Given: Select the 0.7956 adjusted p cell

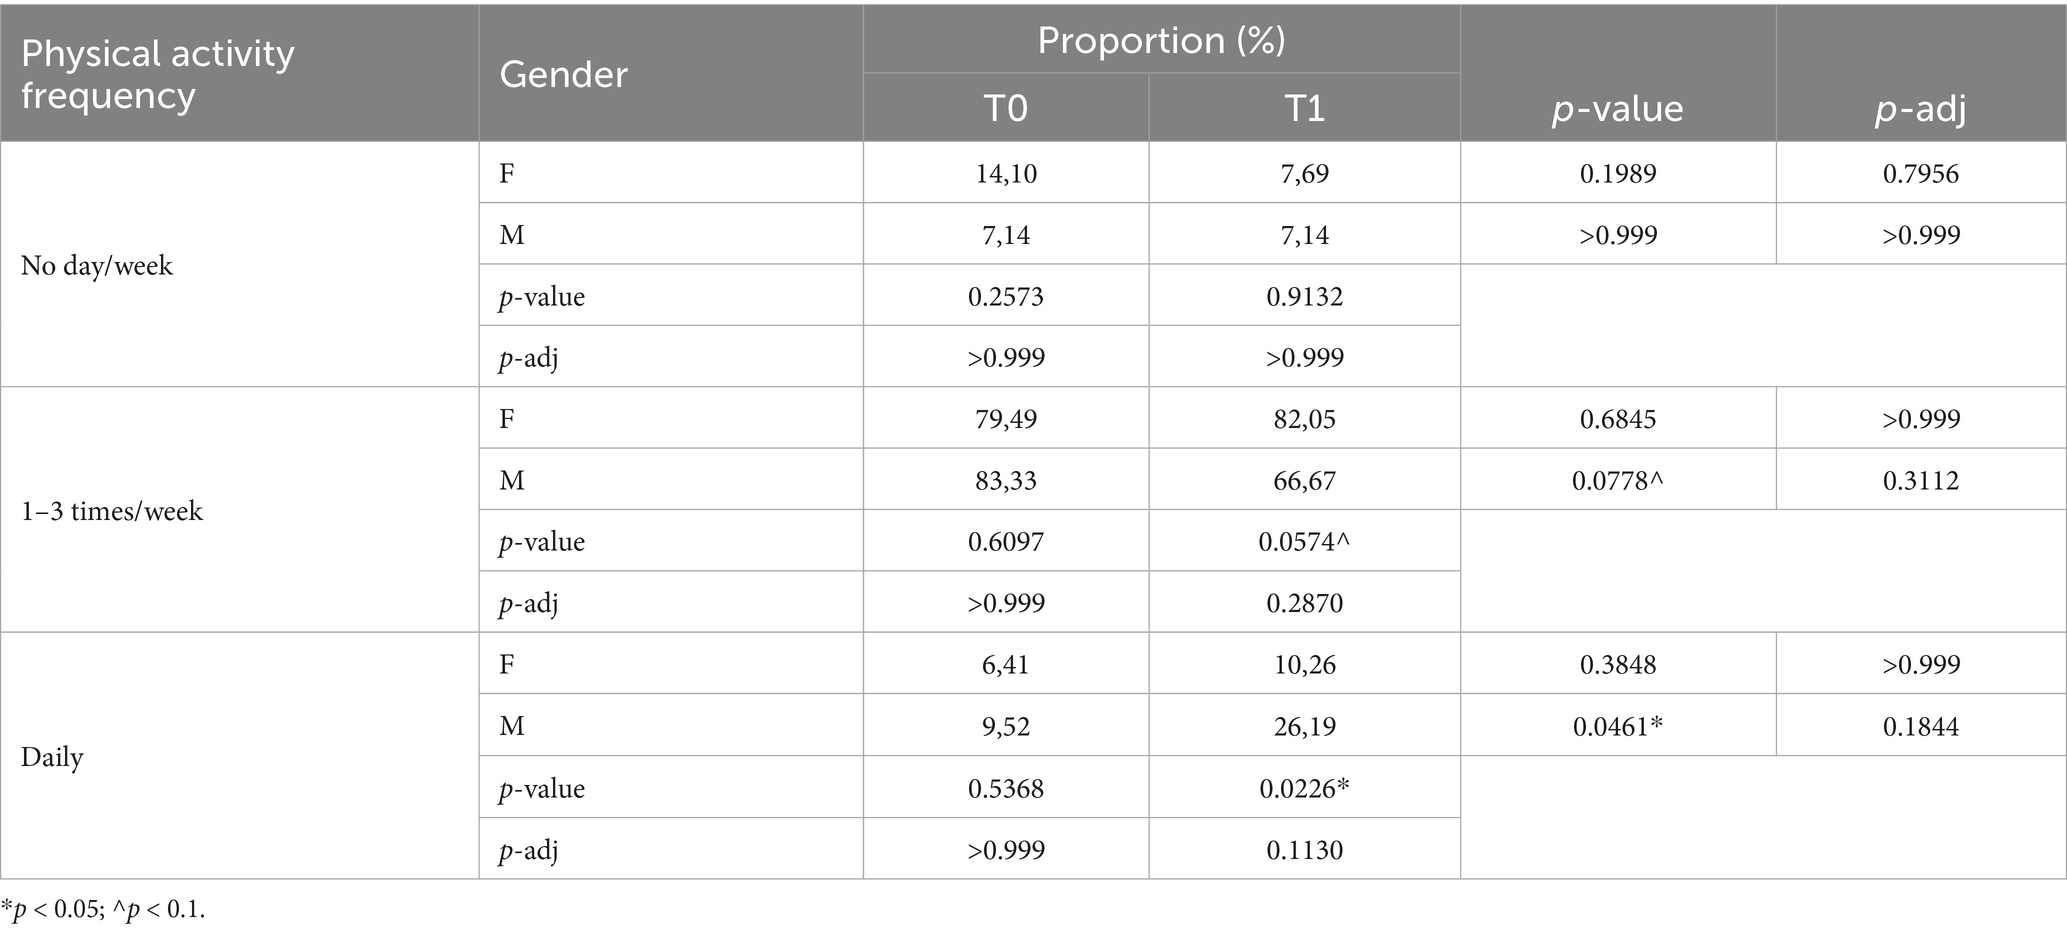Looking at the screenshot, I should [x=1920, y=173].
